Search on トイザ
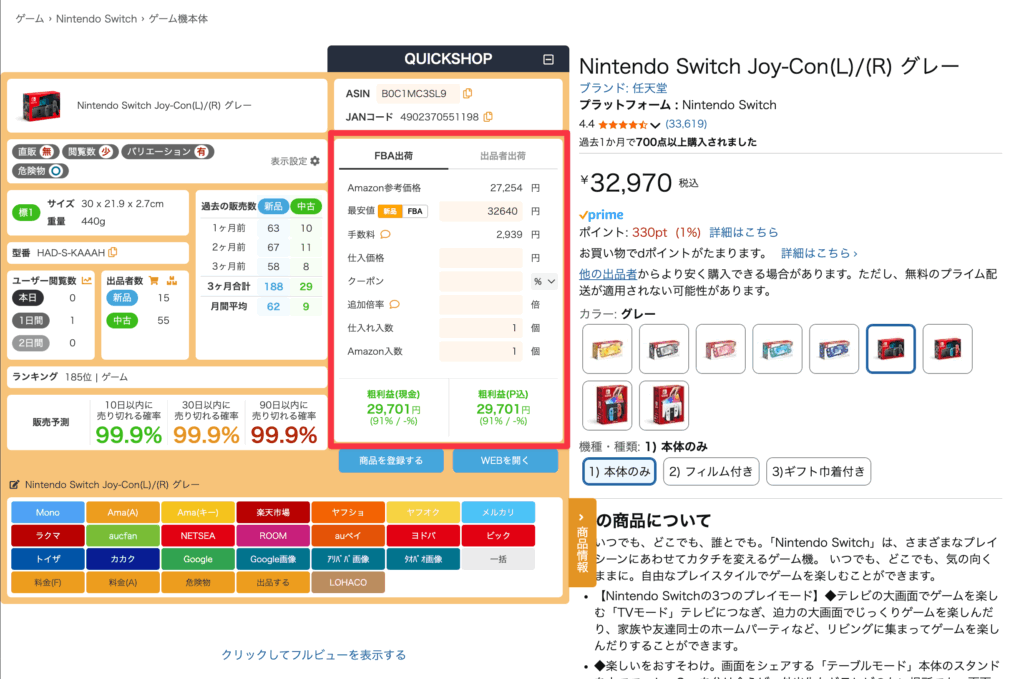 [x=48, y=559]
